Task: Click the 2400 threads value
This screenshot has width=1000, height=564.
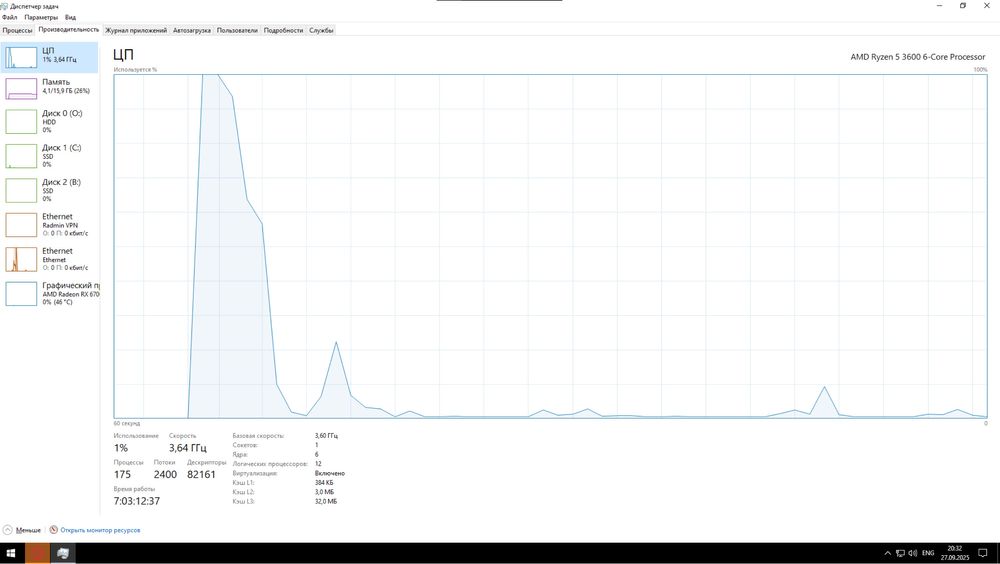Action: click(165, 474)
